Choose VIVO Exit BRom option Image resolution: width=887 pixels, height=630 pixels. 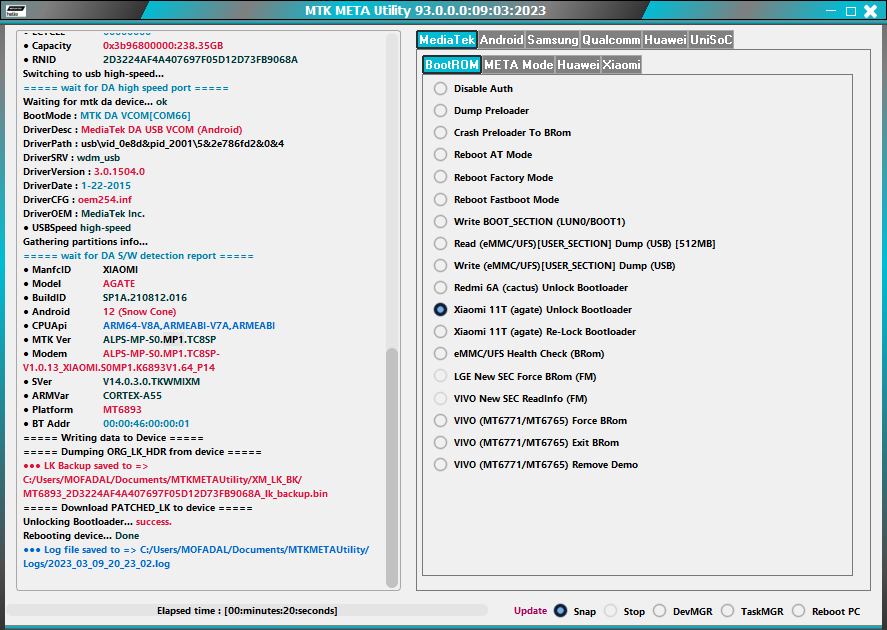(440, 443)
